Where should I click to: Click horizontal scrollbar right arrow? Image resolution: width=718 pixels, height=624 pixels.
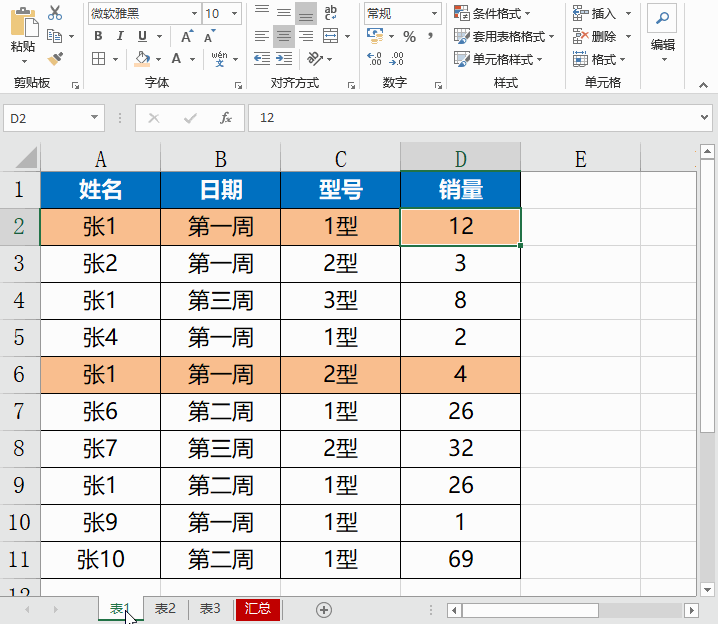[x=691, y=610]
